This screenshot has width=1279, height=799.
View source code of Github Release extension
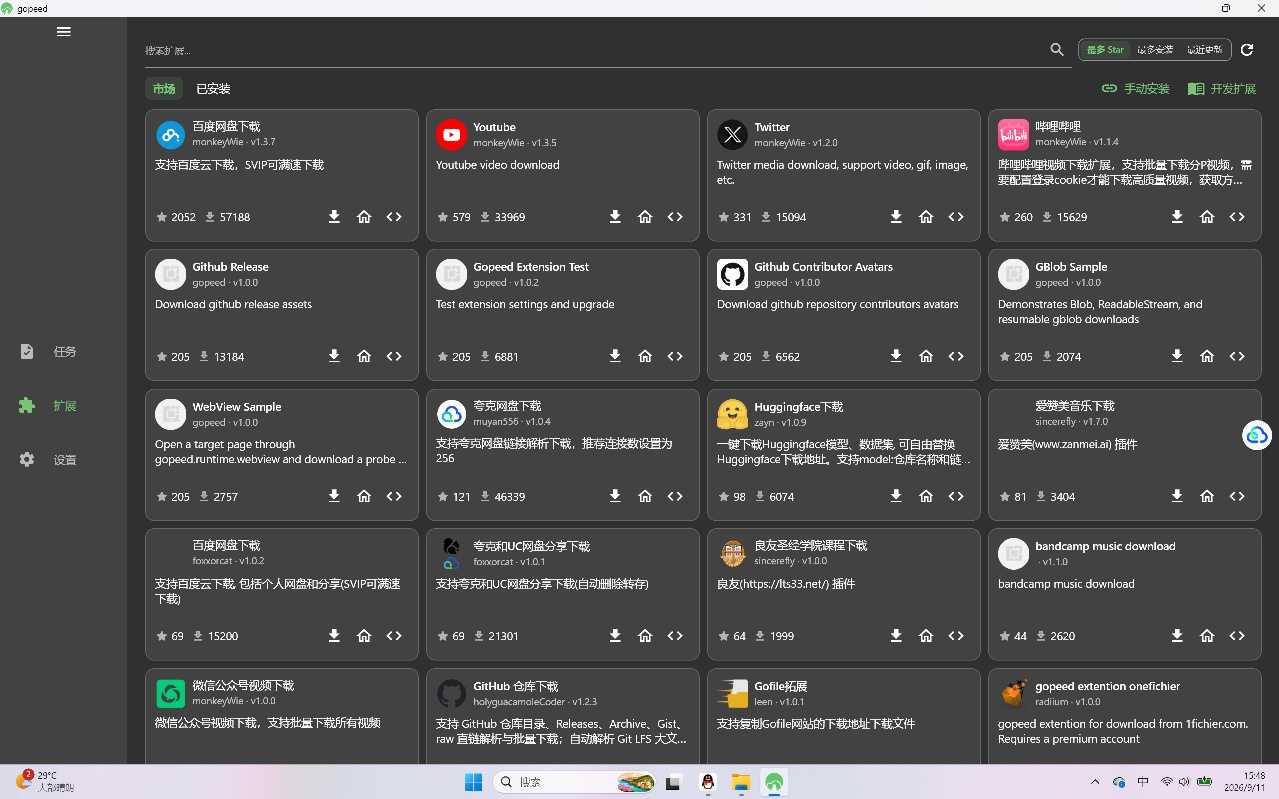(x=394, y=356)
